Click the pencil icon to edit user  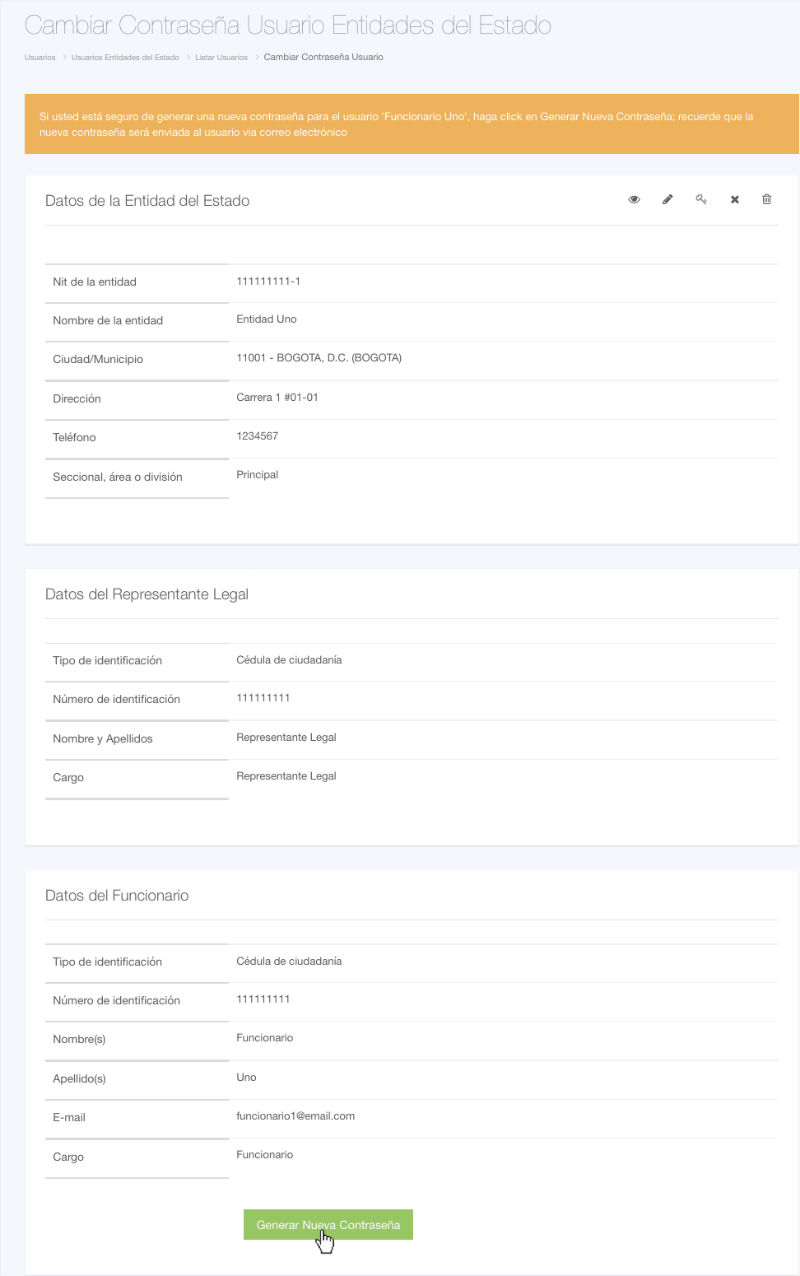668,200
